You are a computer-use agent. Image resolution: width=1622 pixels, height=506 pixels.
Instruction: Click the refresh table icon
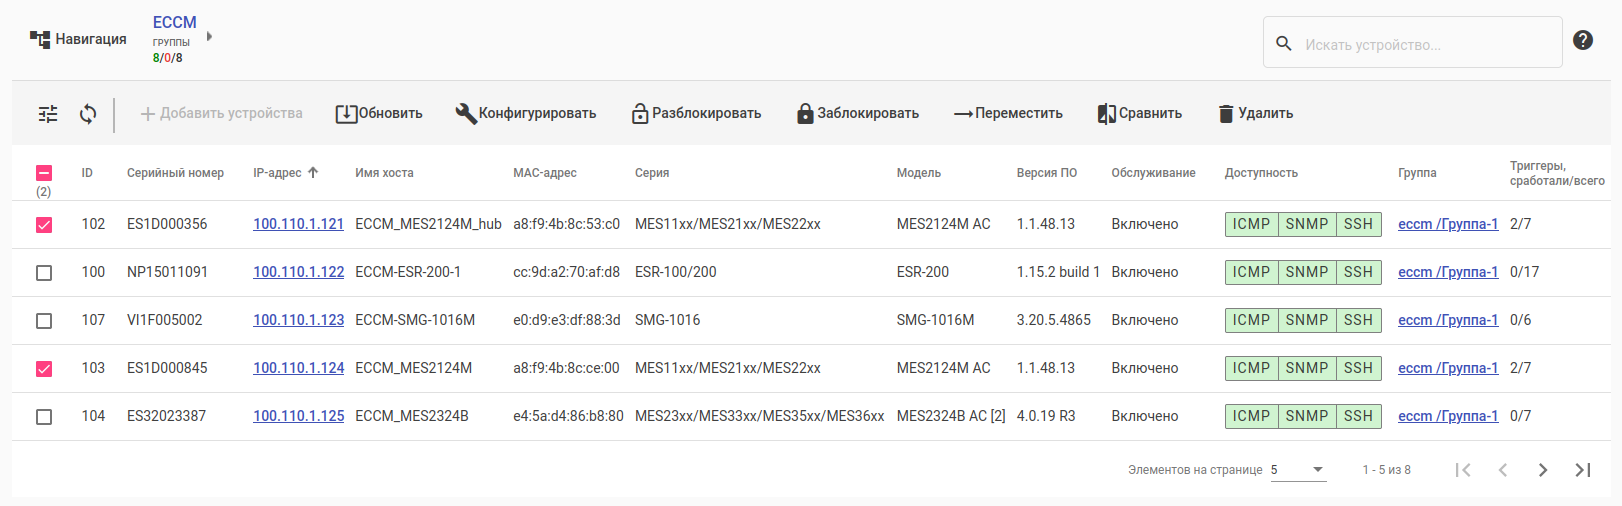pyautogui.click(x=88, y=114)
